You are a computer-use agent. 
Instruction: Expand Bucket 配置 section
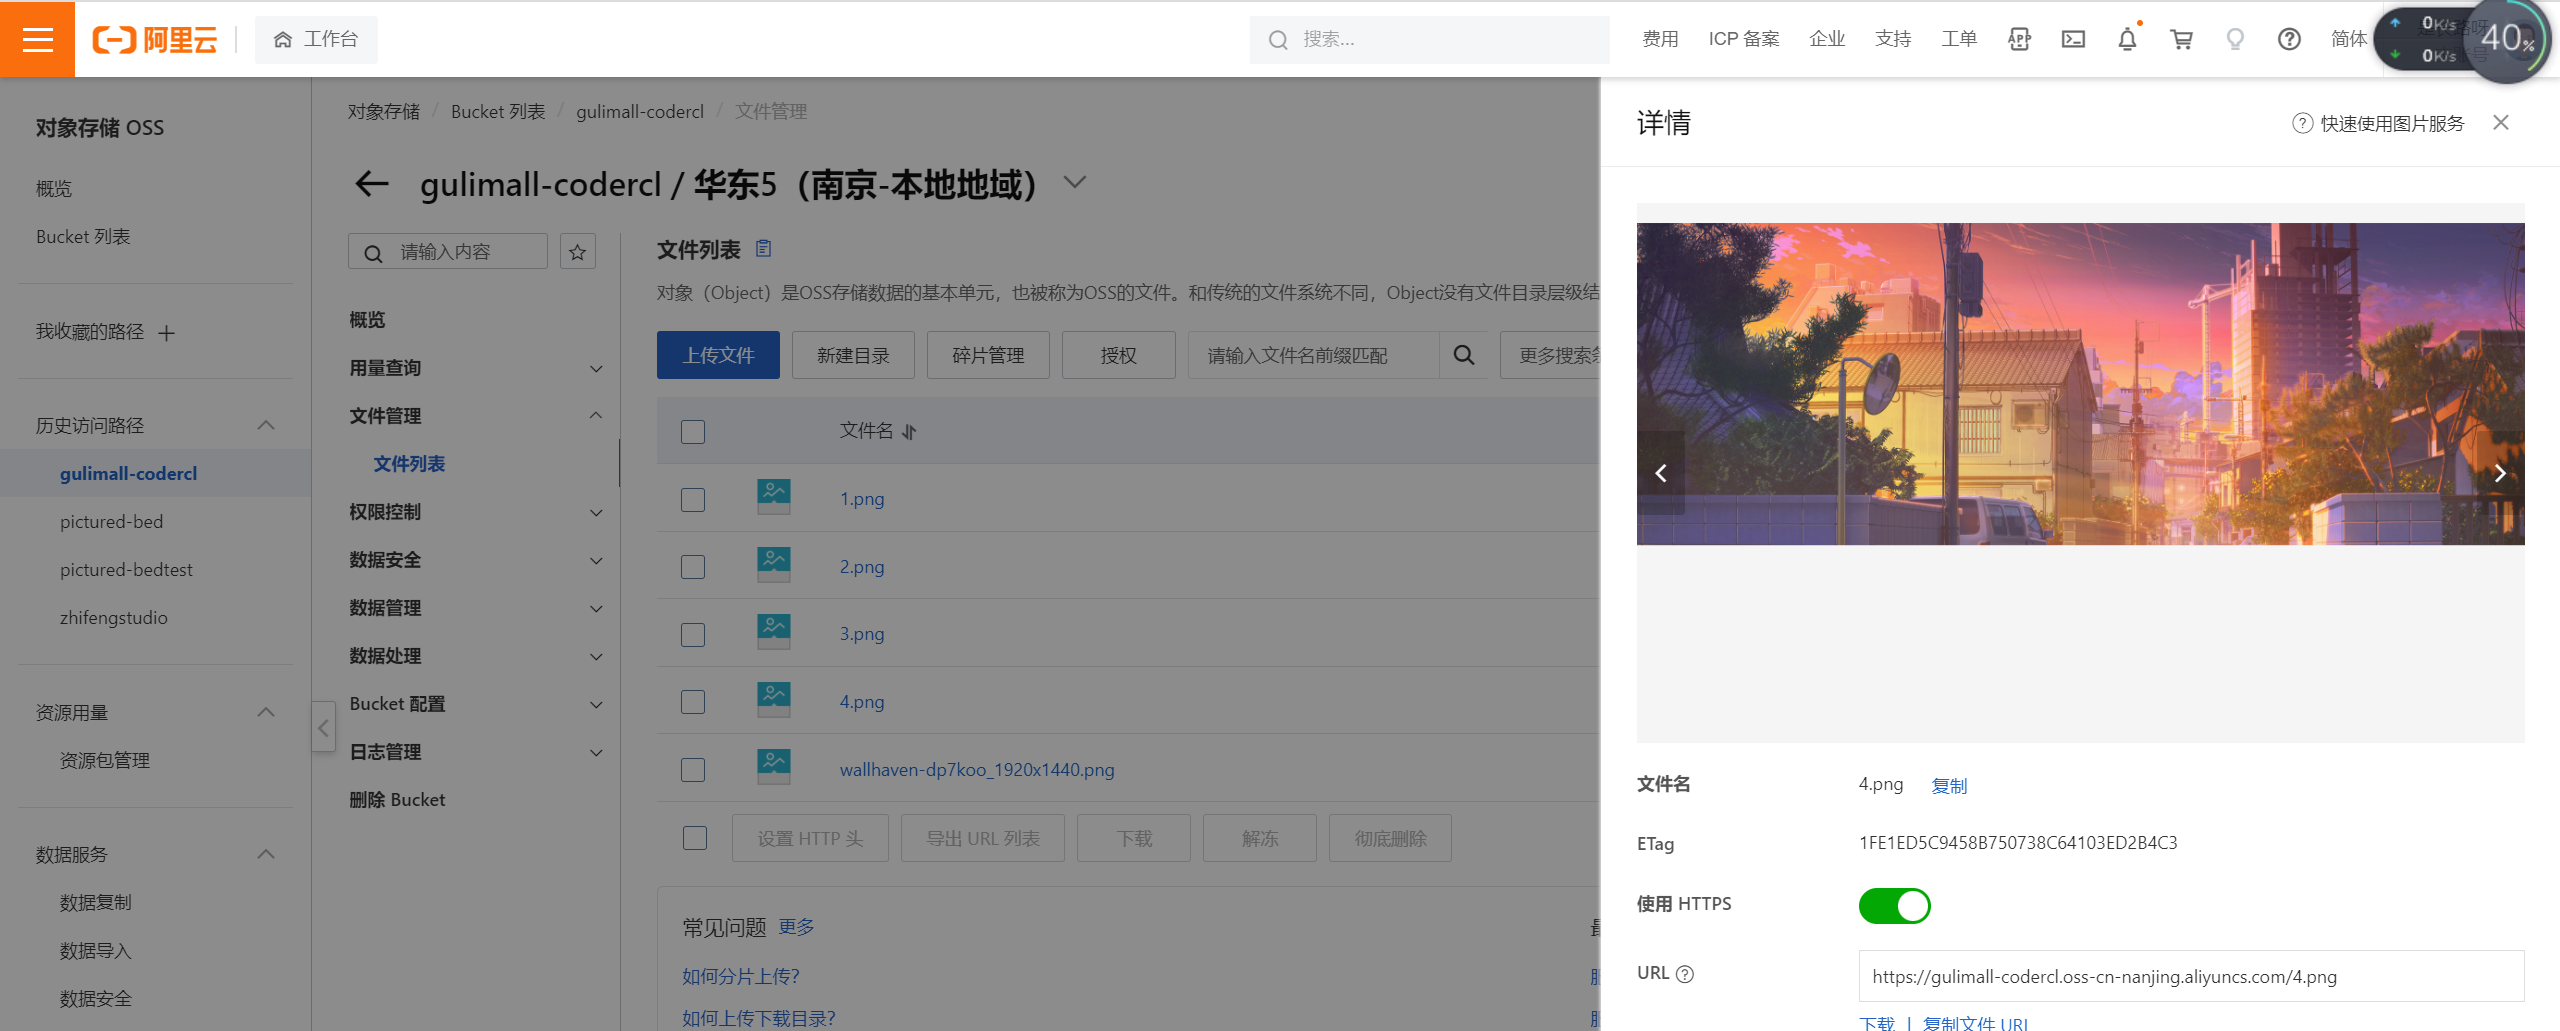tap(596, 705)
